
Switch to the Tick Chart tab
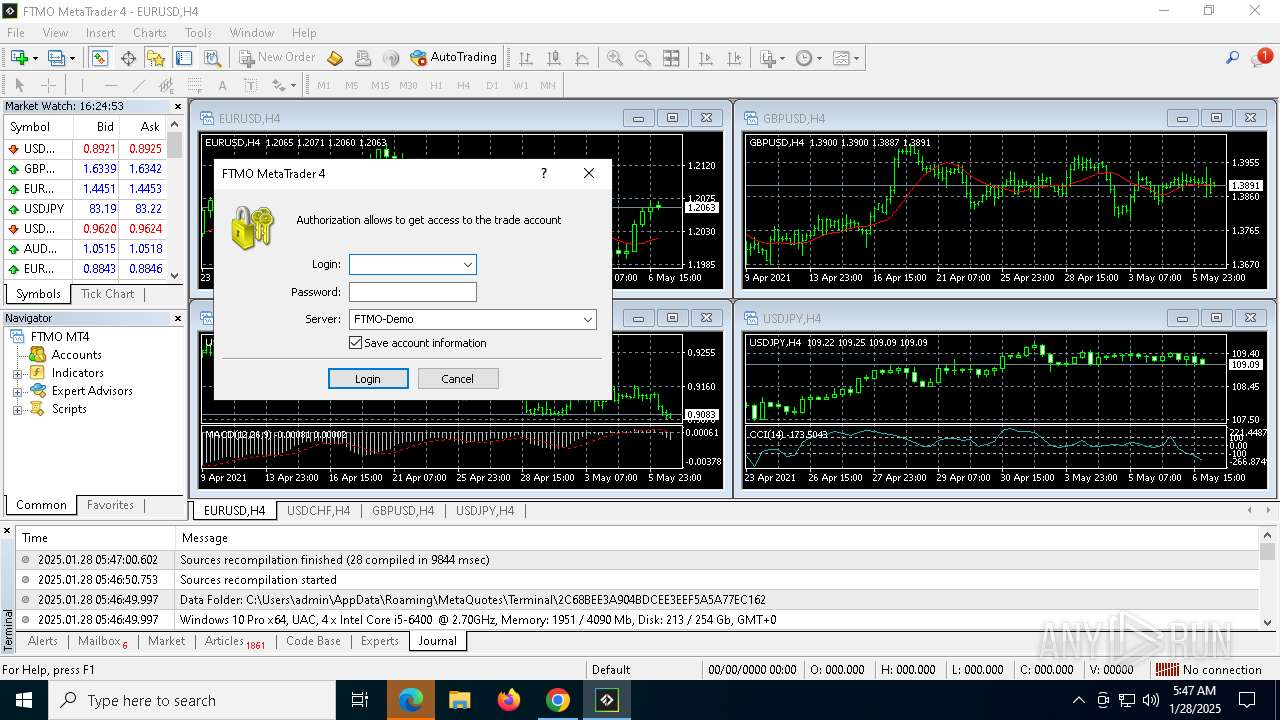pyautogui.click(x=107, y=294)
